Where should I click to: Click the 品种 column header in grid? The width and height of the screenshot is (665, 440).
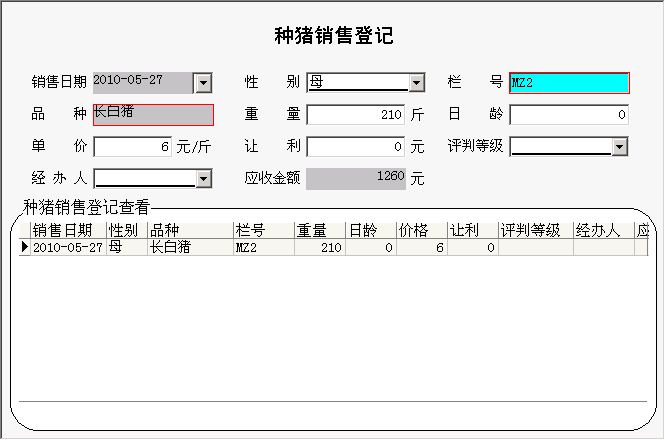189,231
